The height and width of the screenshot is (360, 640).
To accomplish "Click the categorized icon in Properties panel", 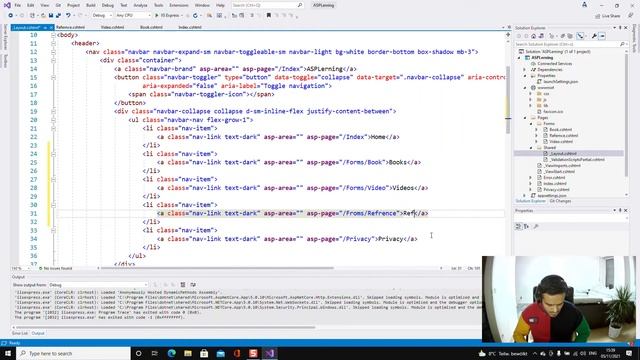I will click(518, 226).
